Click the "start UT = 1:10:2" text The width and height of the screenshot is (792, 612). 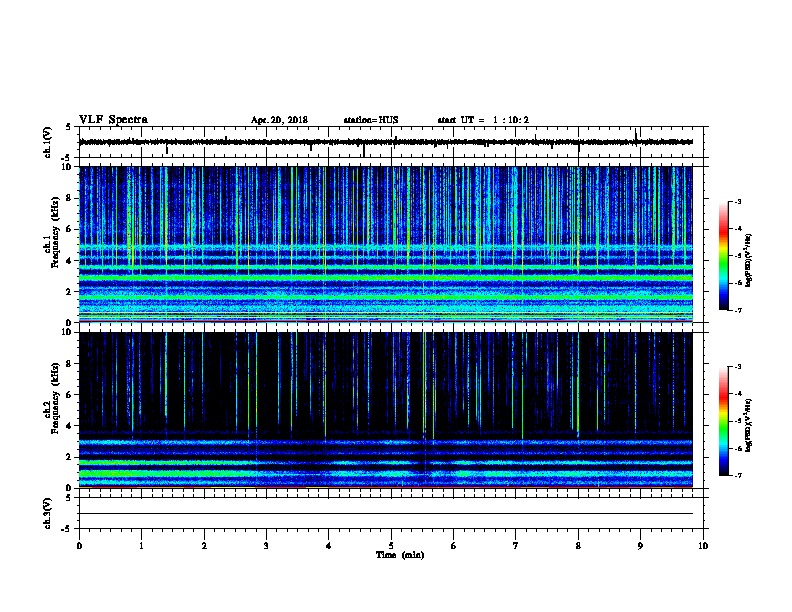point(483,120)
